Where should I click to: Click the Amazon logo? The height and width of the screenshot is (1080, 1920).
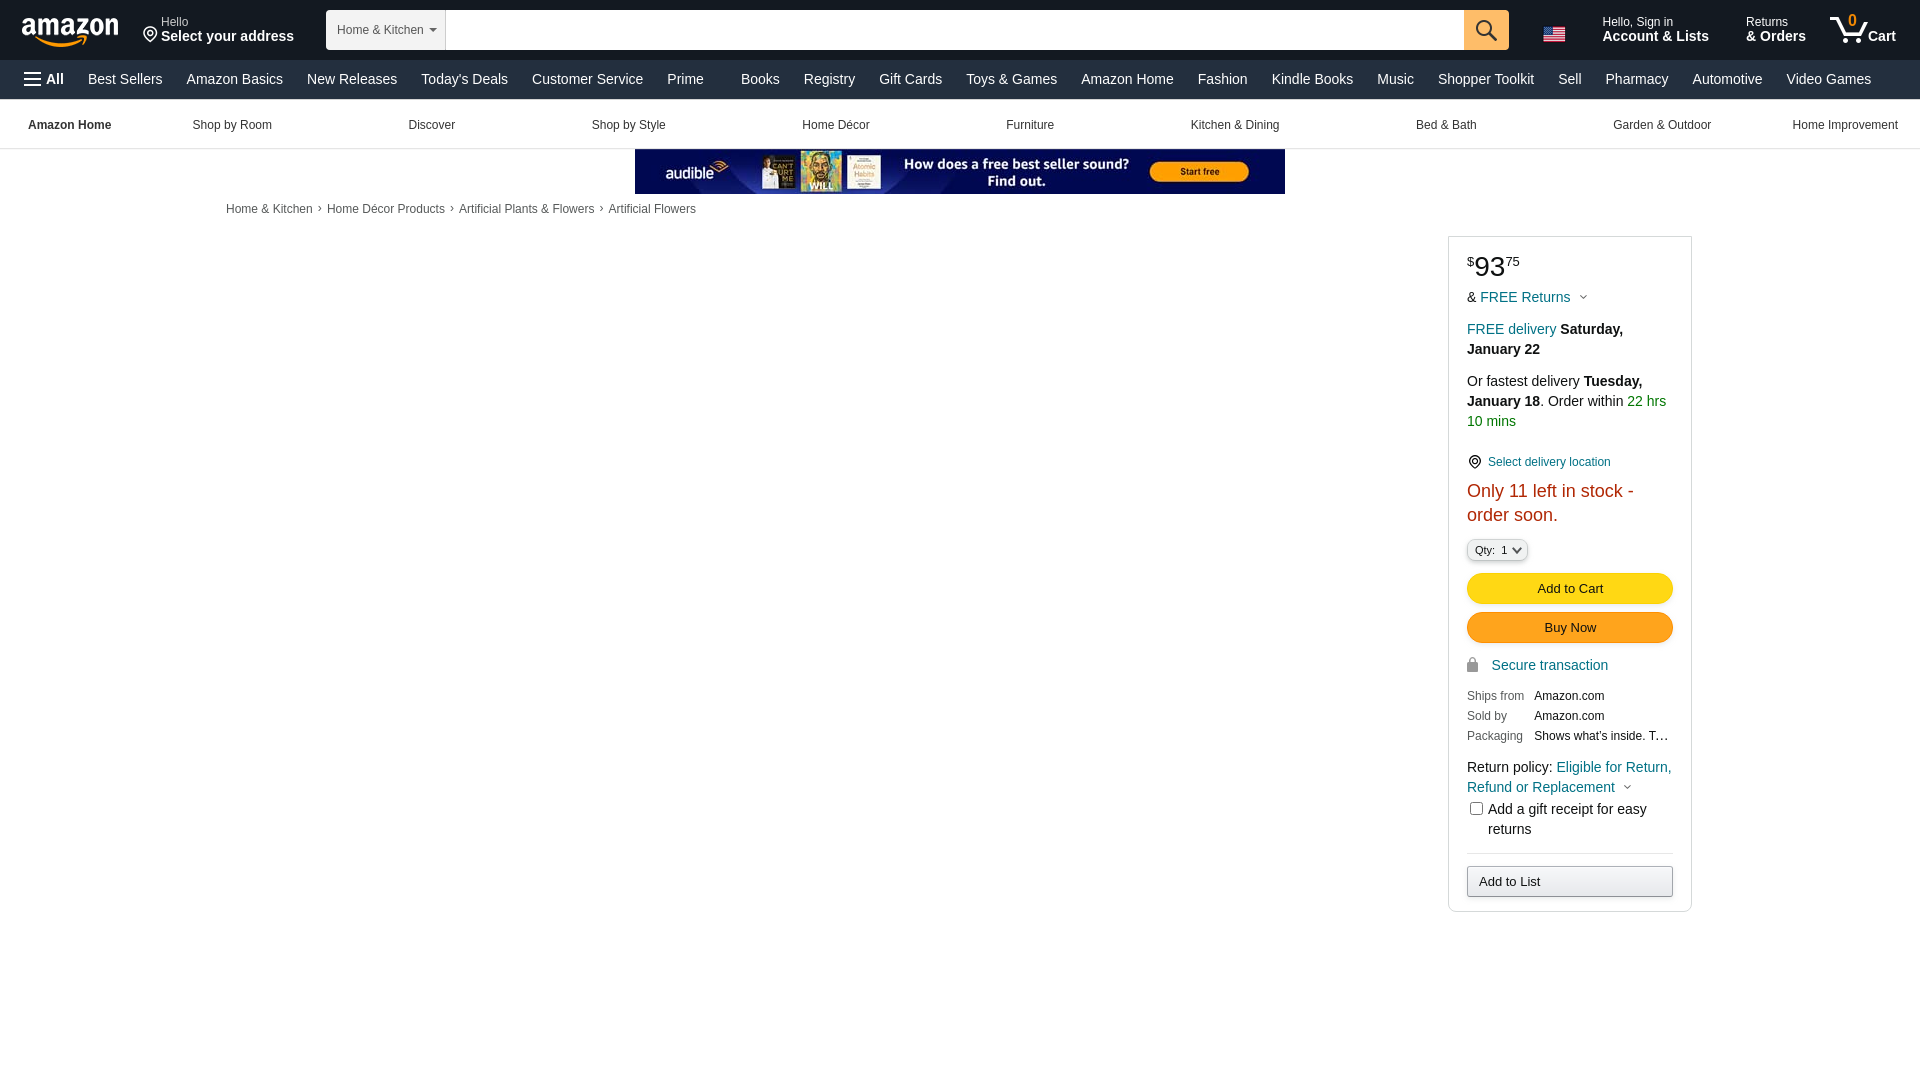[70, 32]
